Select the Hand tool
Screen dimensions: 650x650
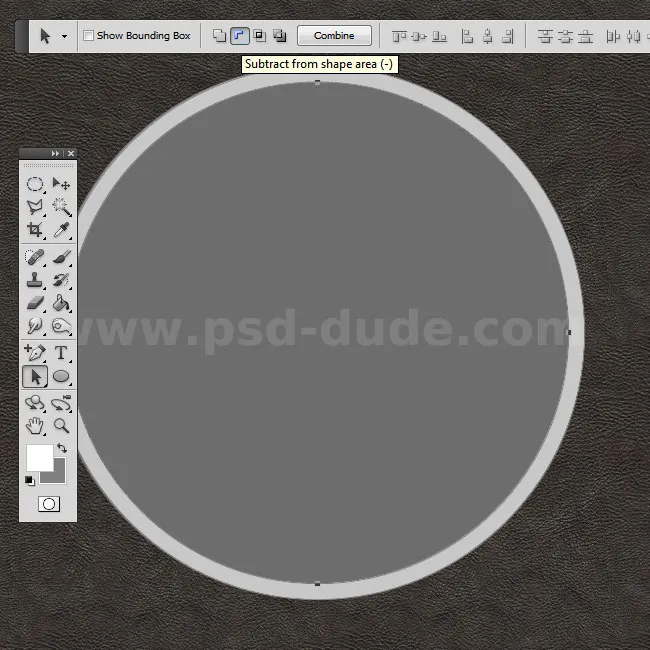tap(35, 426)
